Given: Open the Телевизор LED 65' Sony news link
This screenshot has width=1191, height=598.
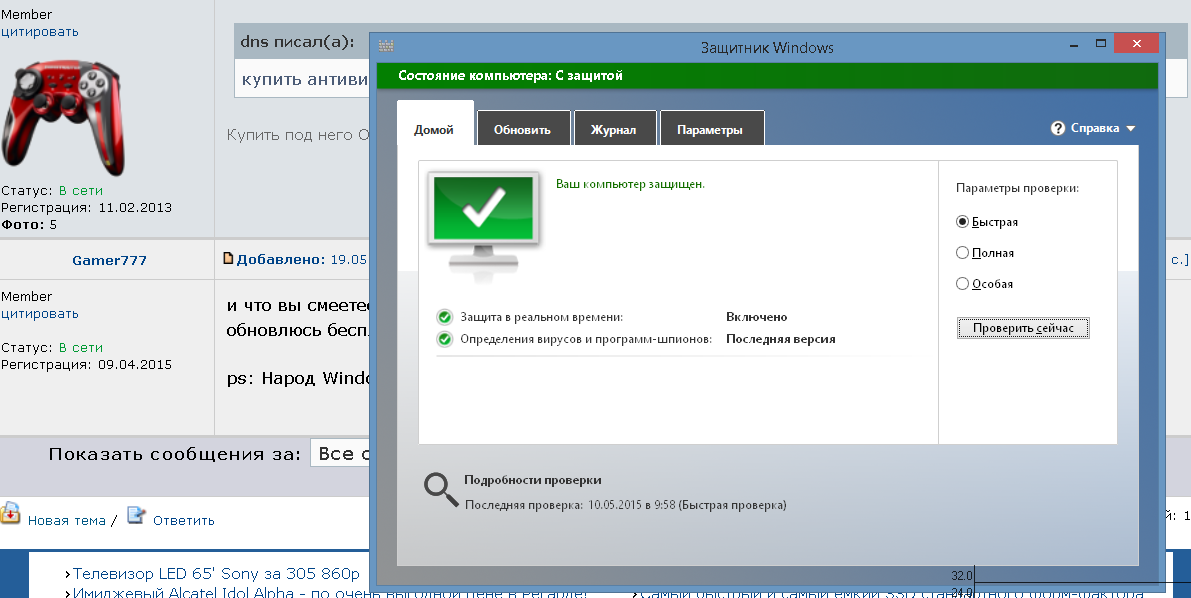Looking at the screenshot, I should click(216, 574).
